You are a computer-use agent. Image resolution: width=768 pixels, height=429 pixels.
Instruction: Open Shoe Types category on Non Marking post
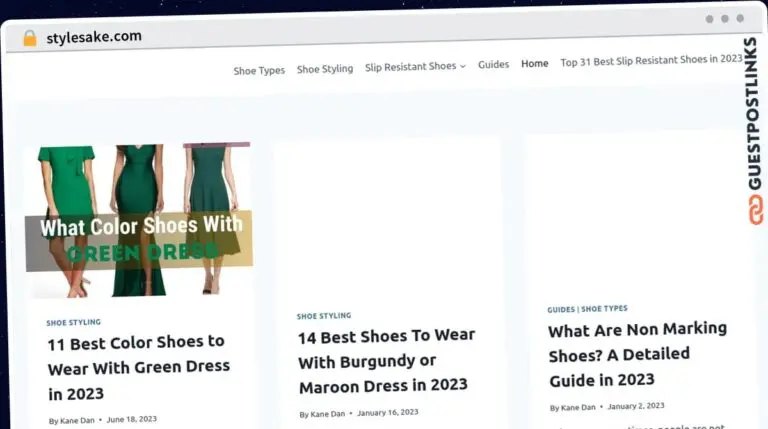pyautogui.click(x=604, y=309)
